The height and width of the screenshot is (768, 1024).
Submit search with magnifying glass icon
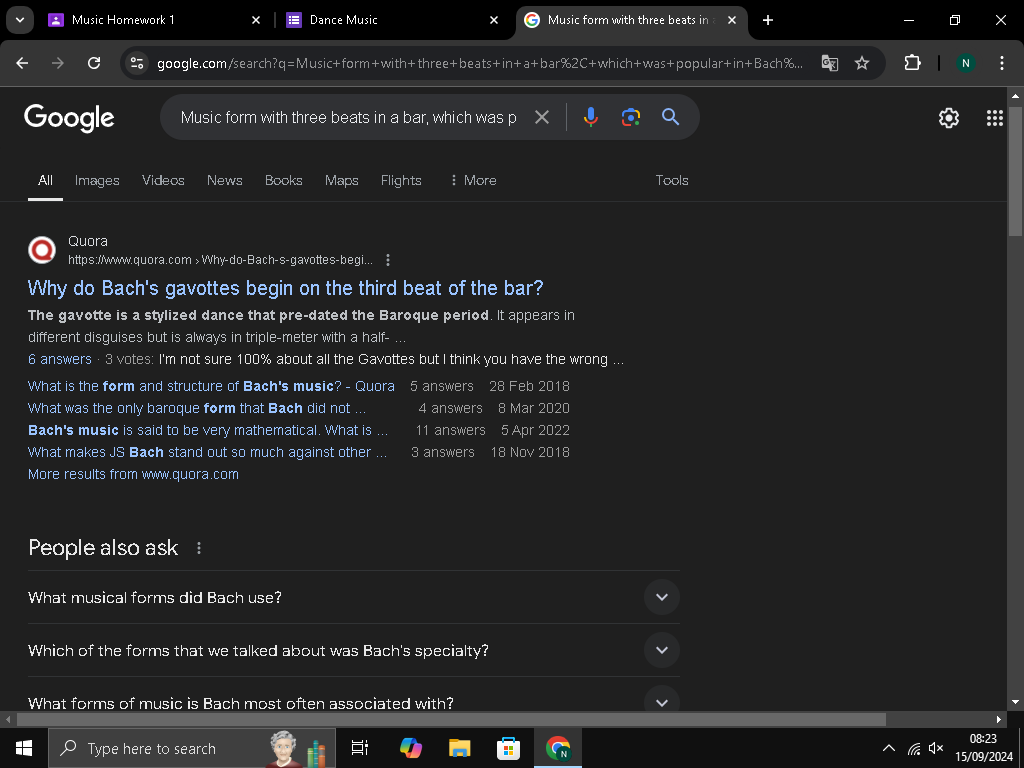[x=671, y=118]
